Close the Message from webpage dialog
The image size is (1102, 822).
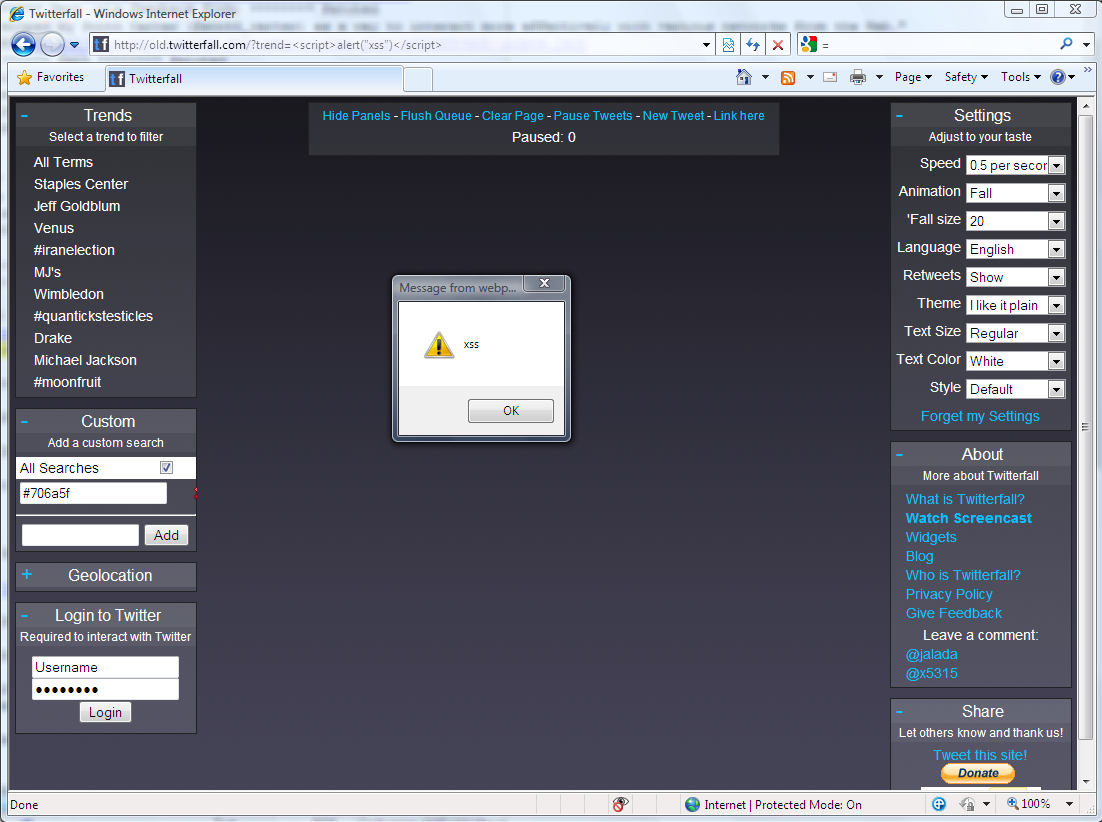(544, 283)
